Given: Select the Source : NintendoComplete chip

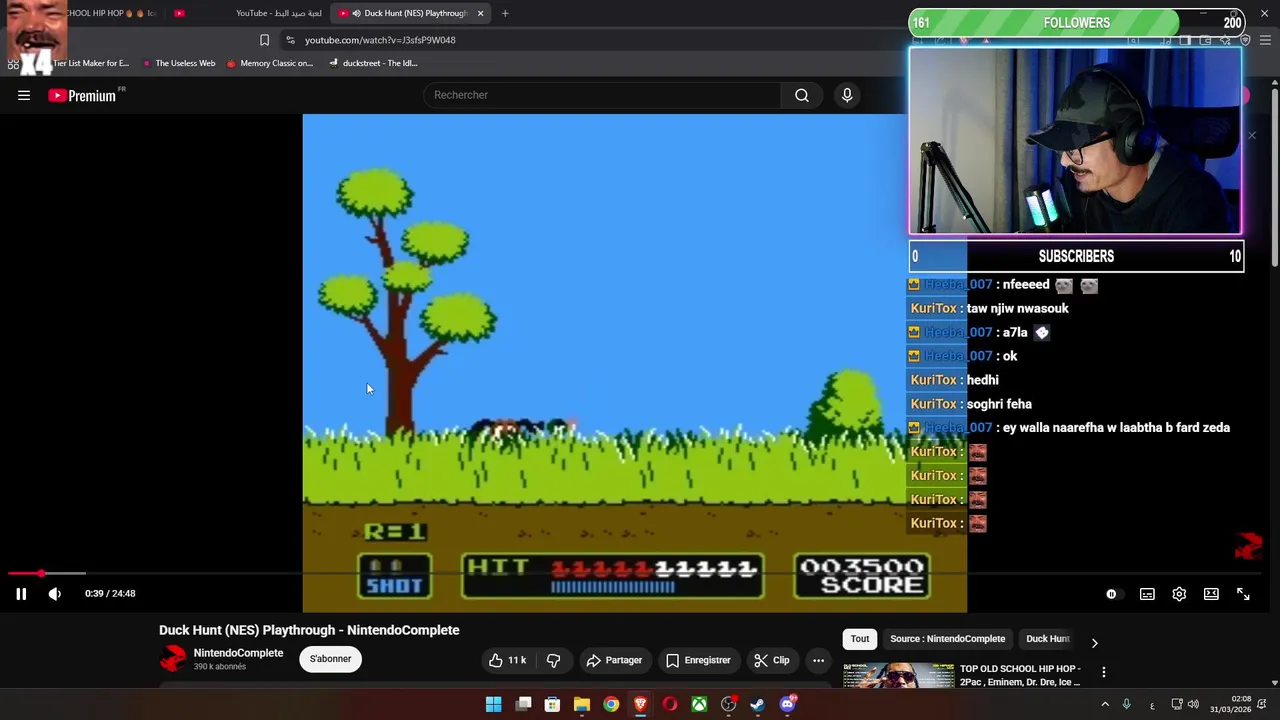Looking at the screenshot, I should (947, 638).
